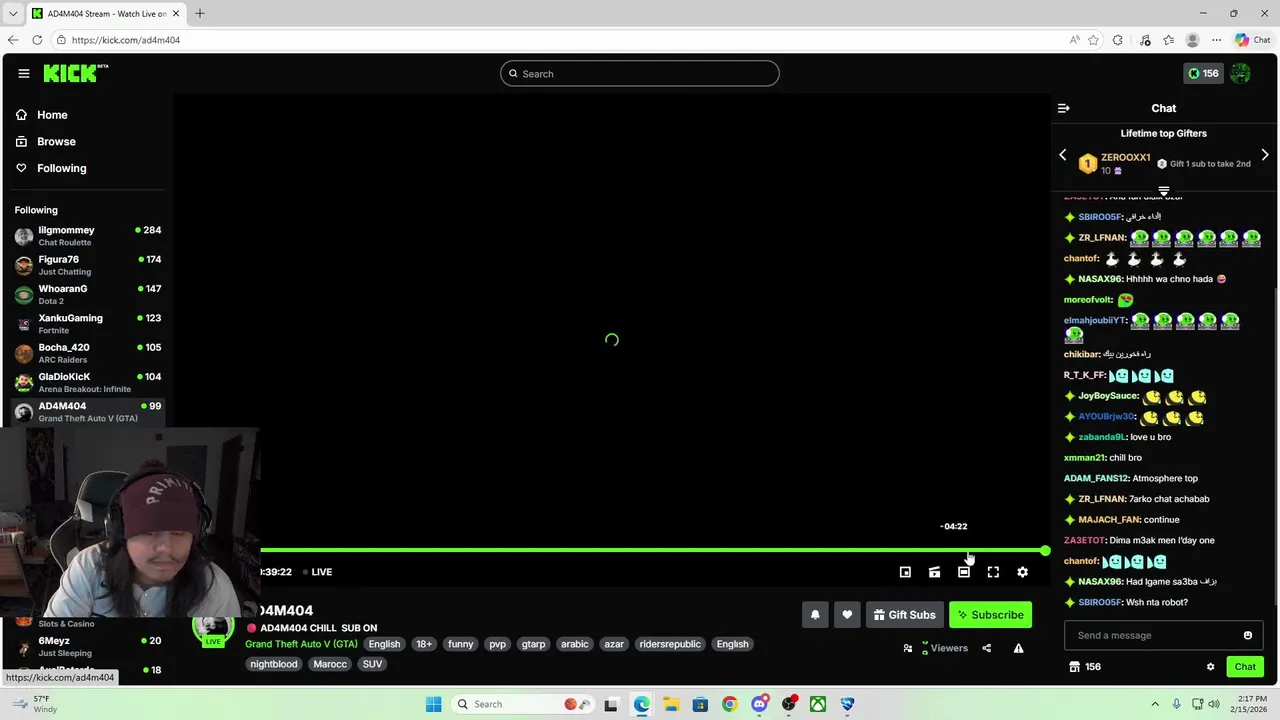This screenshot has width=1280, height=720.
Task: Open the hamburger sidebar menu
Action: [24, 73]
